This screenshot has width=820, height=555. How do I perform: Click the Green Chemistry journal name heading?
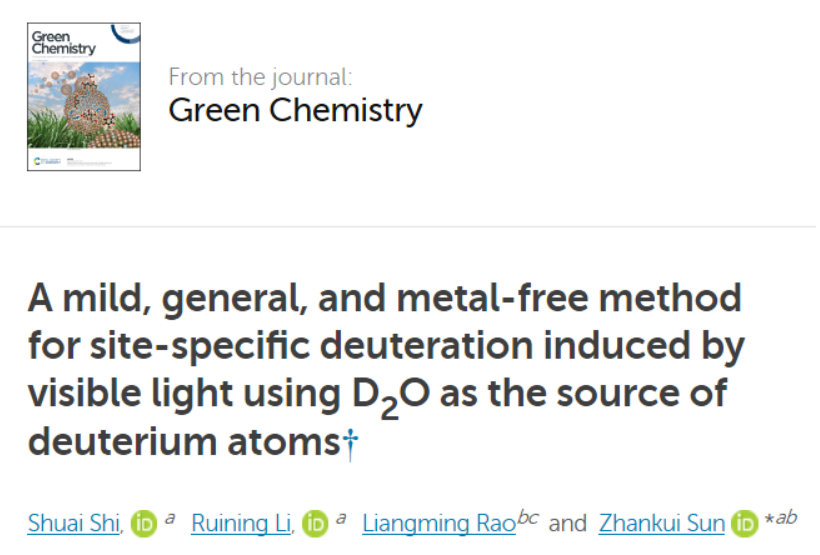[x=295, y=110]
